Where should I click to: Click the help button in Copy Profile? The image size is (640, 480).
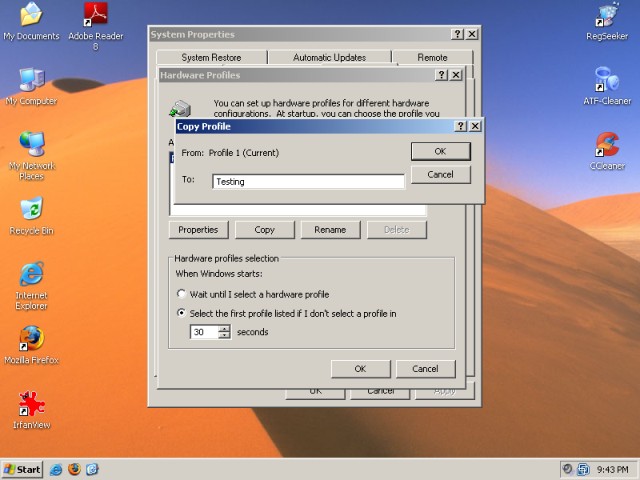(460, 126)
